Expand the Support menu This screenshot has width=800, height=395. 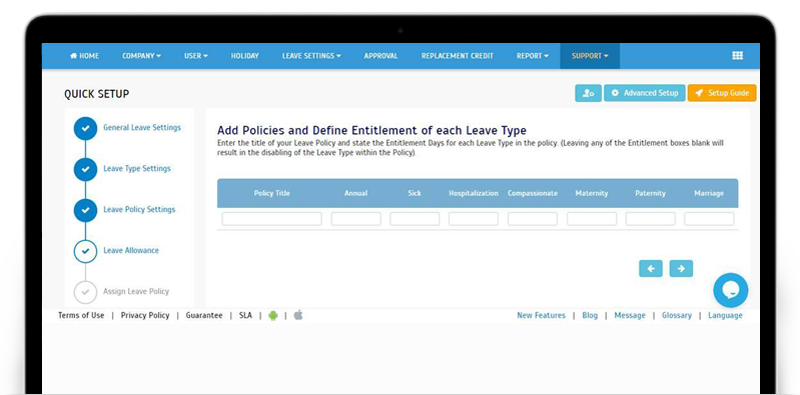pos(590,56)
